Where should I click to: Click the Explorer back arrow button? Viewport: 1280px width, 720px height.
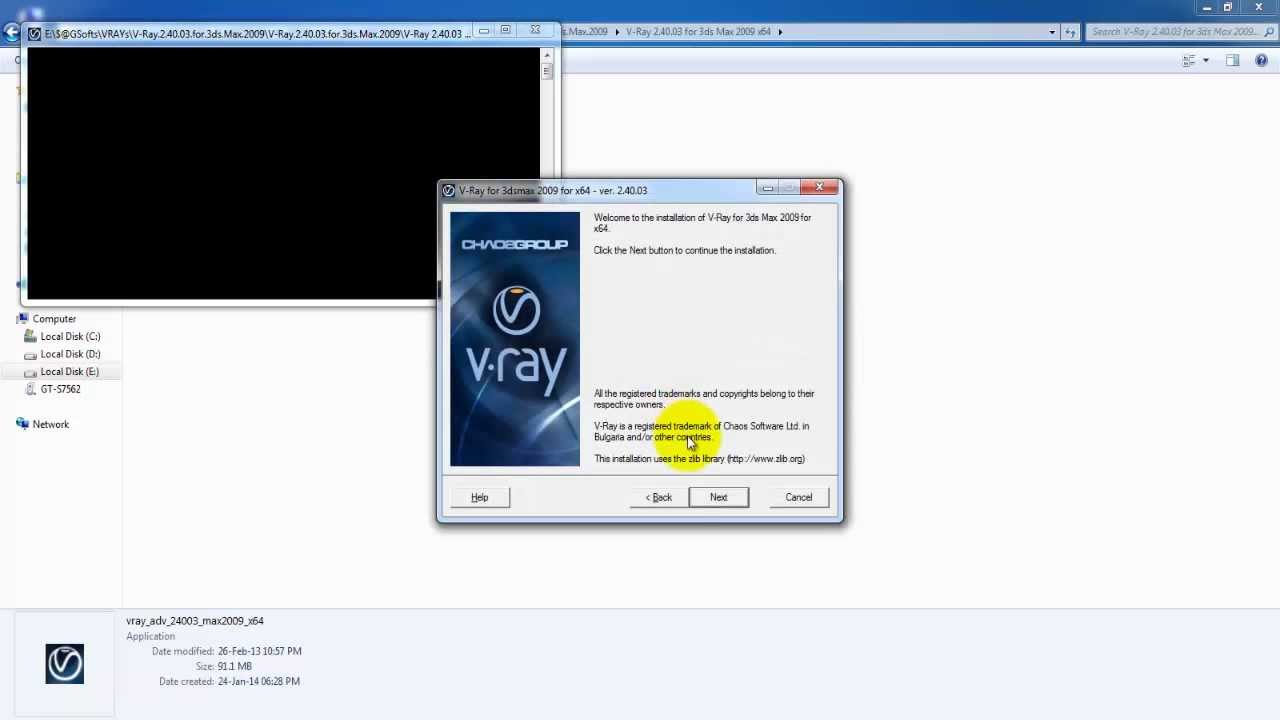11,32
